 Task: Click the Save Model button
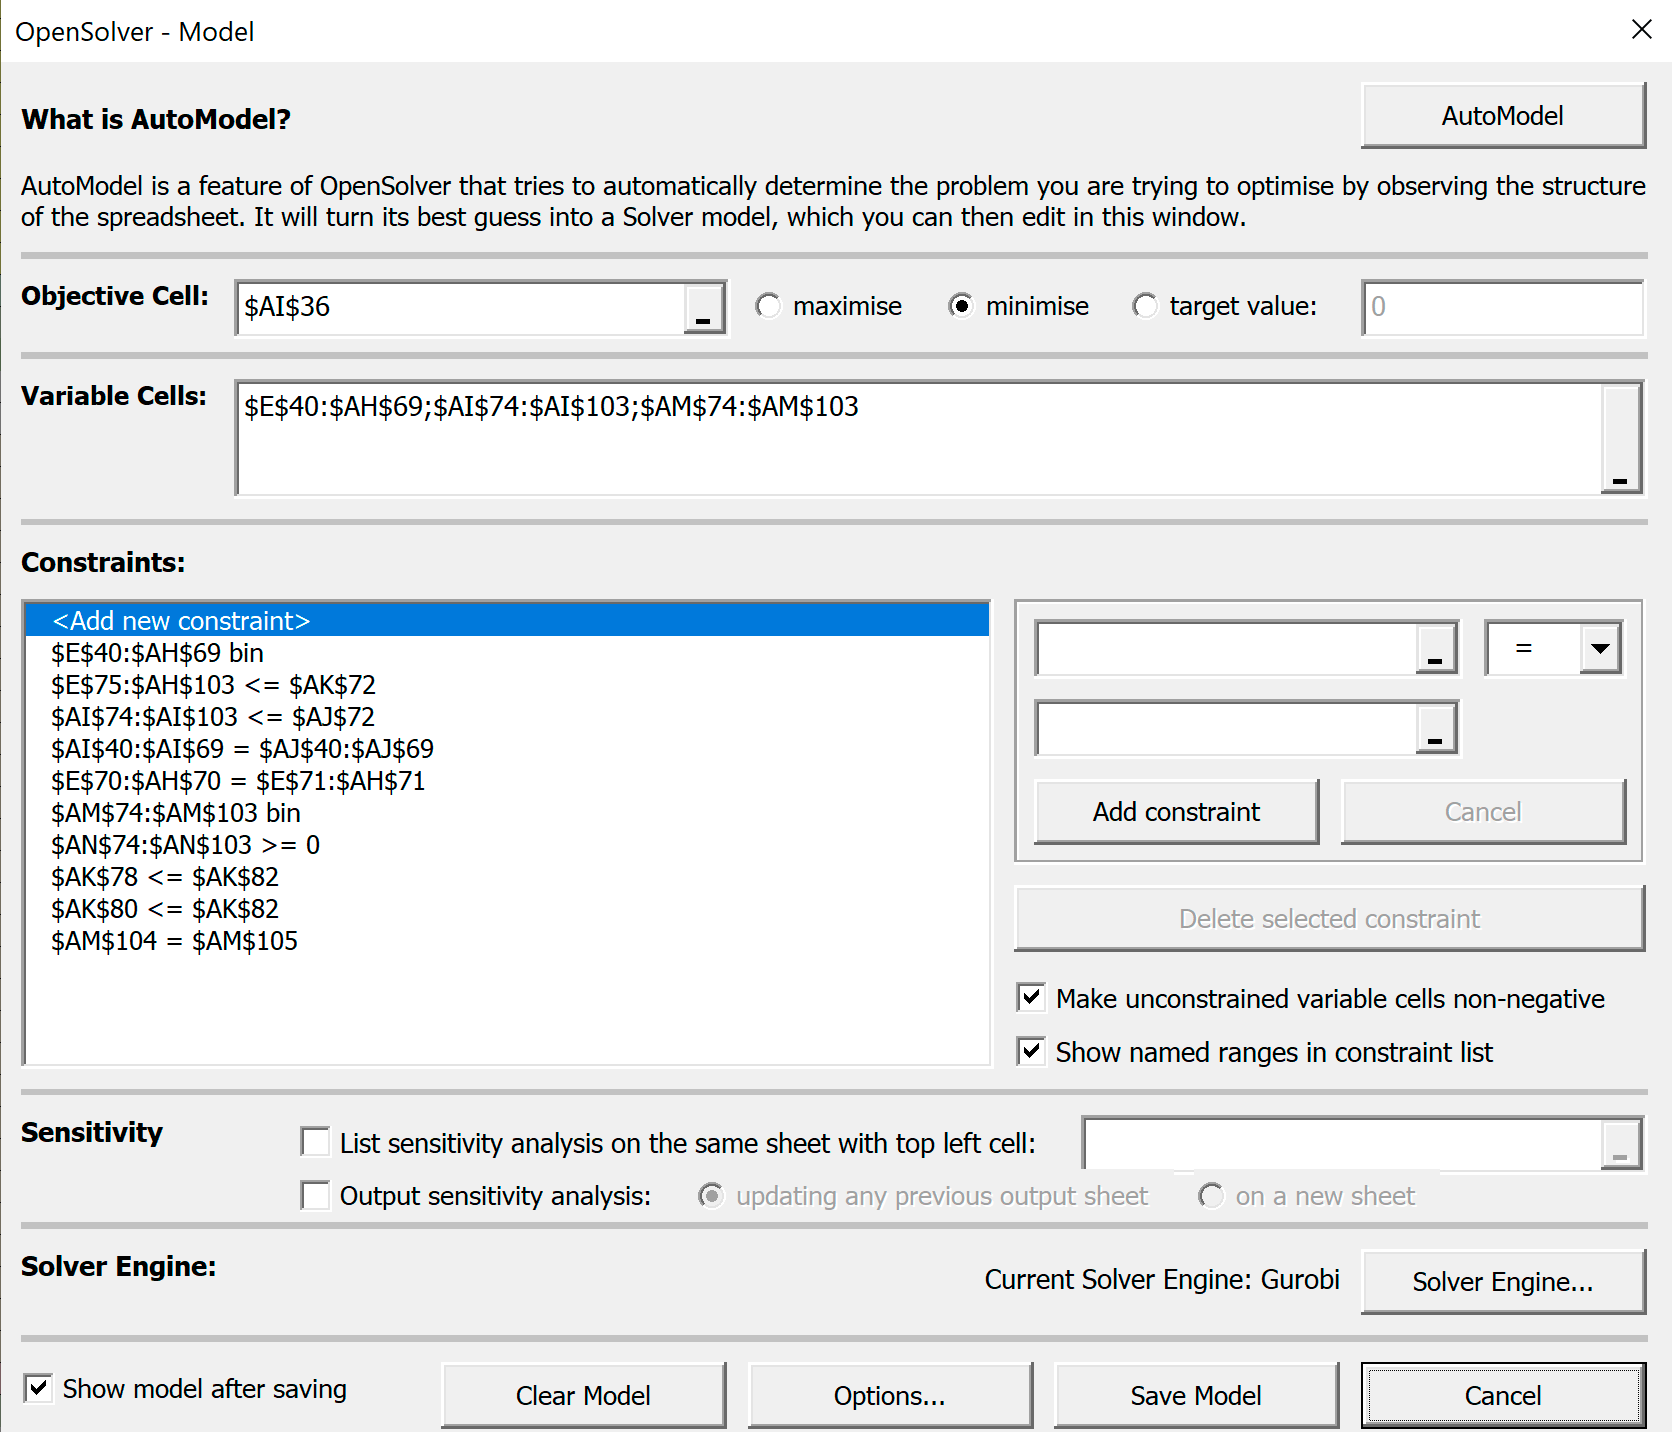tap(1196, 1396)
